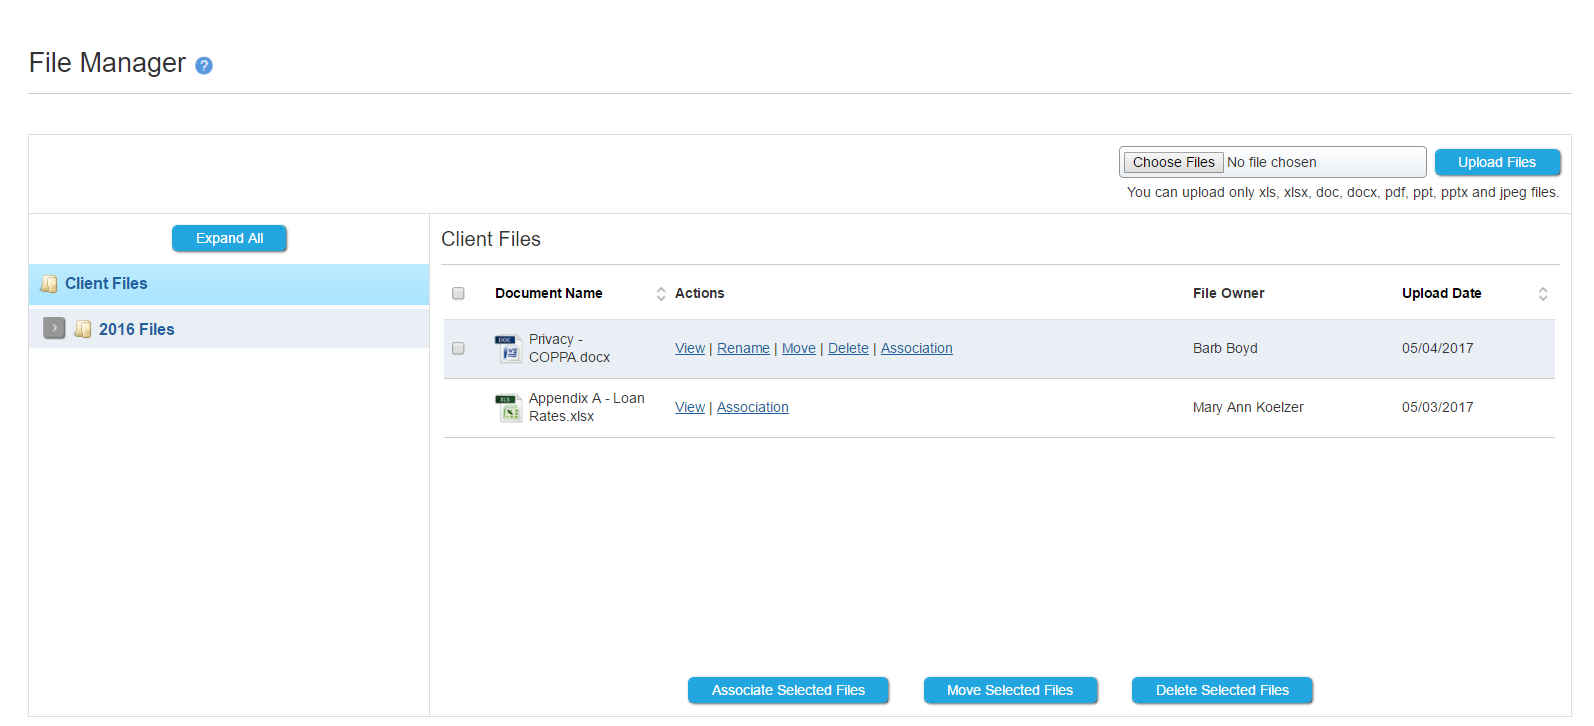Open the 2016 Files folder

coord(137,329)
